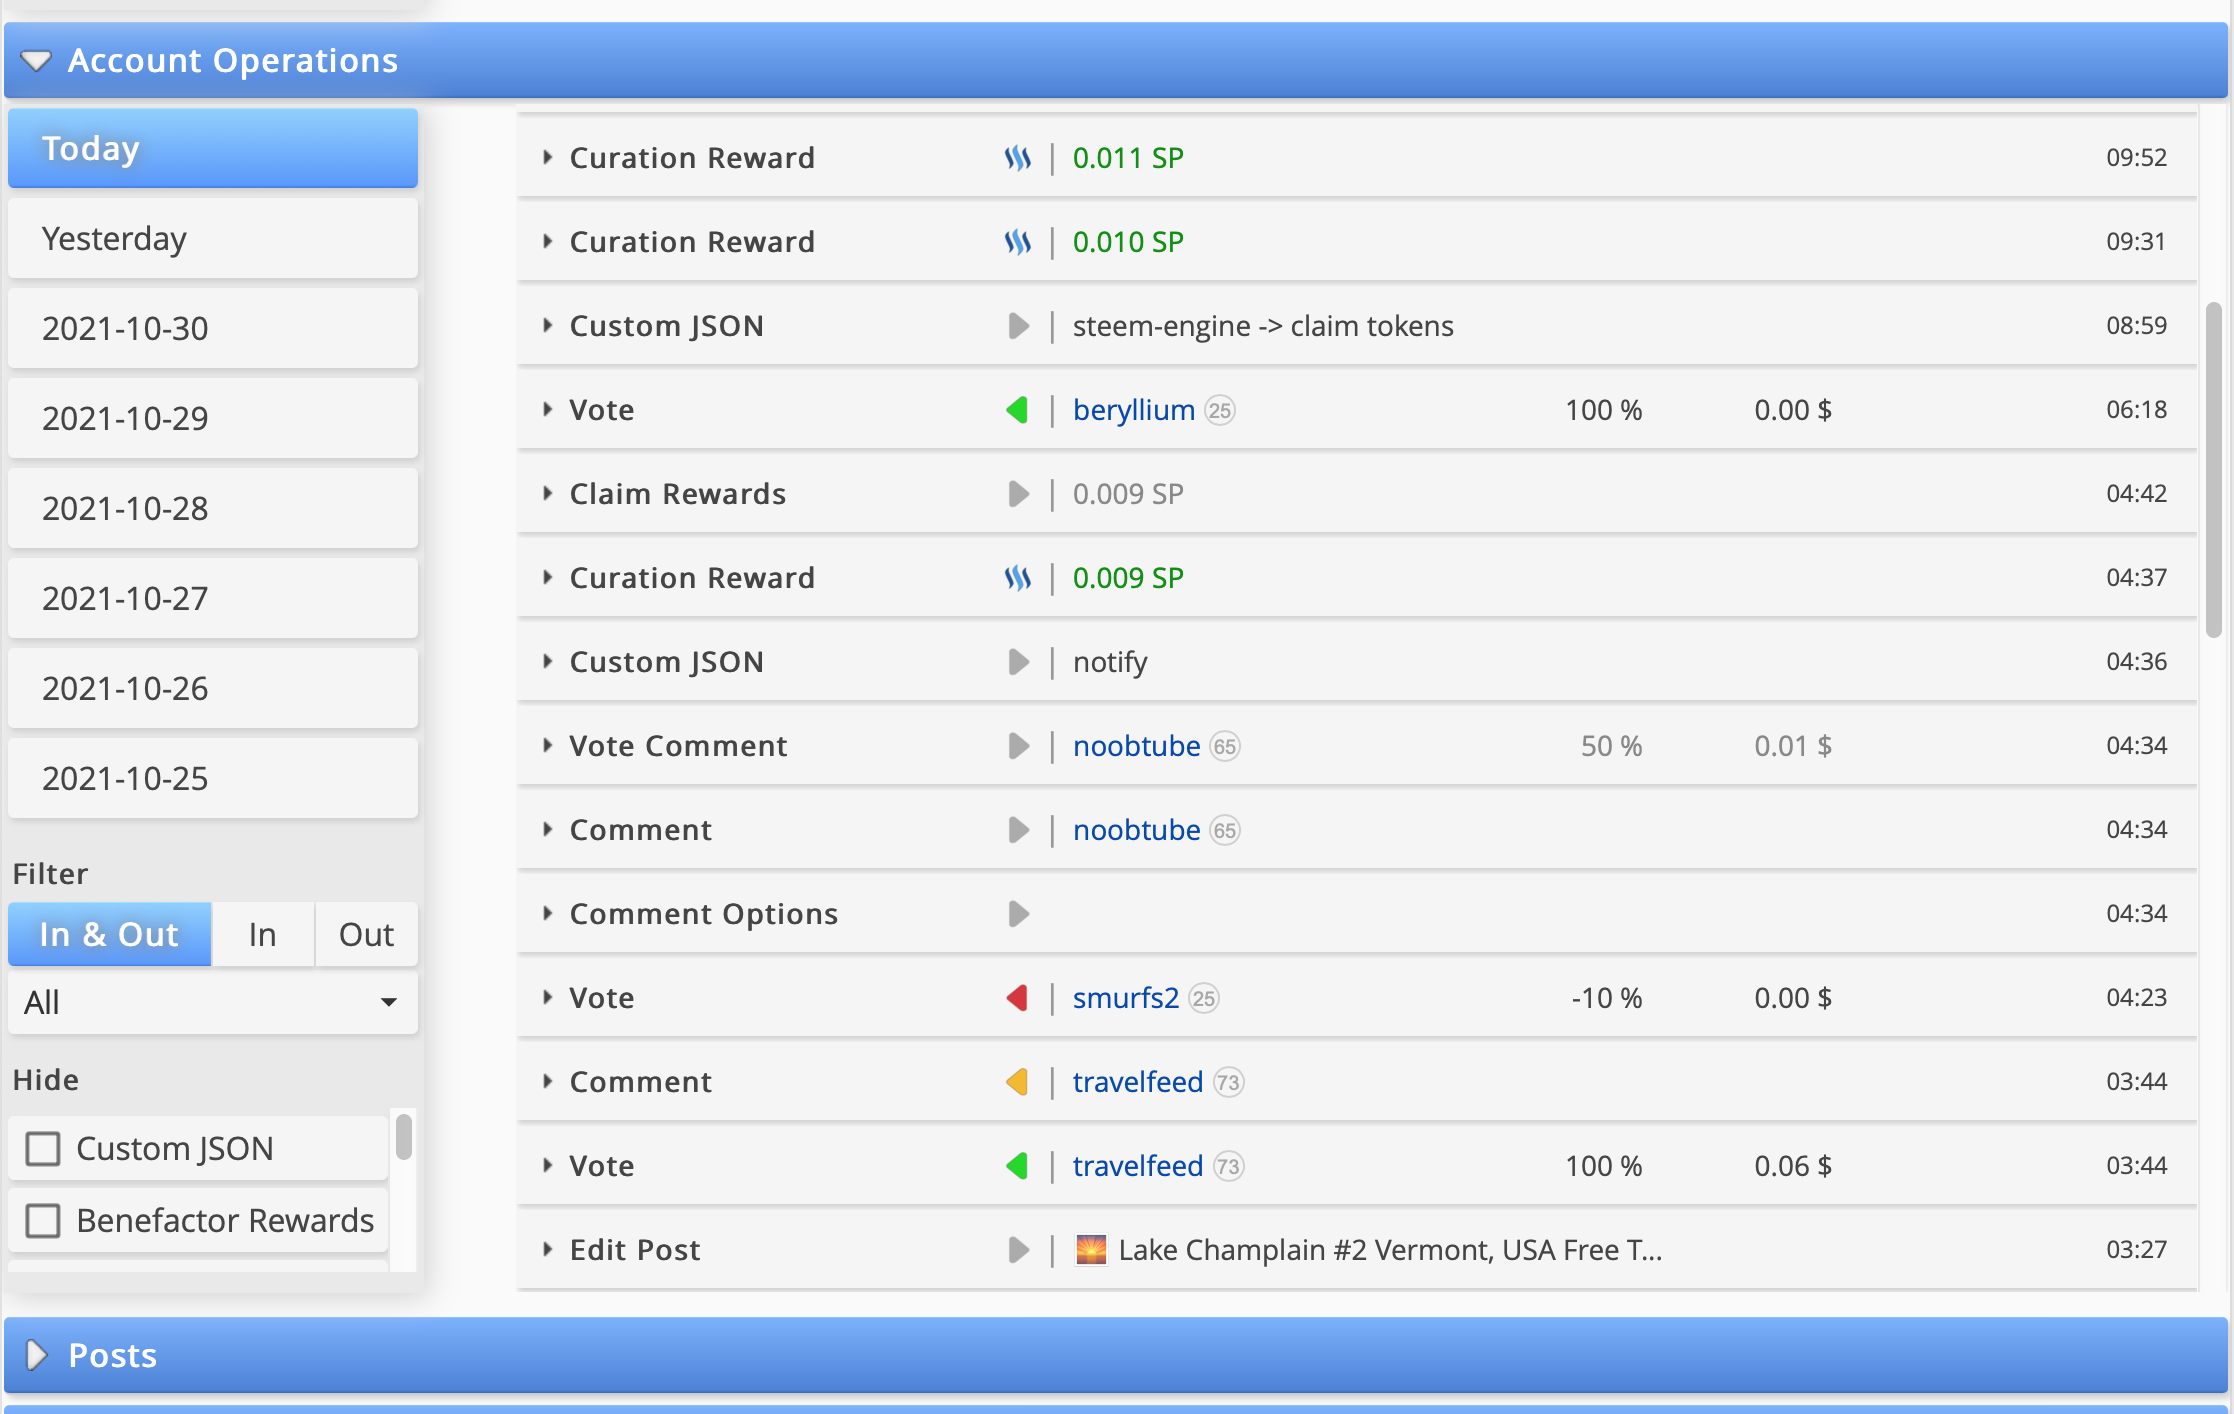Click operations list vertical scrollbar
2234x1414 pixels.
coord(2213,470)
